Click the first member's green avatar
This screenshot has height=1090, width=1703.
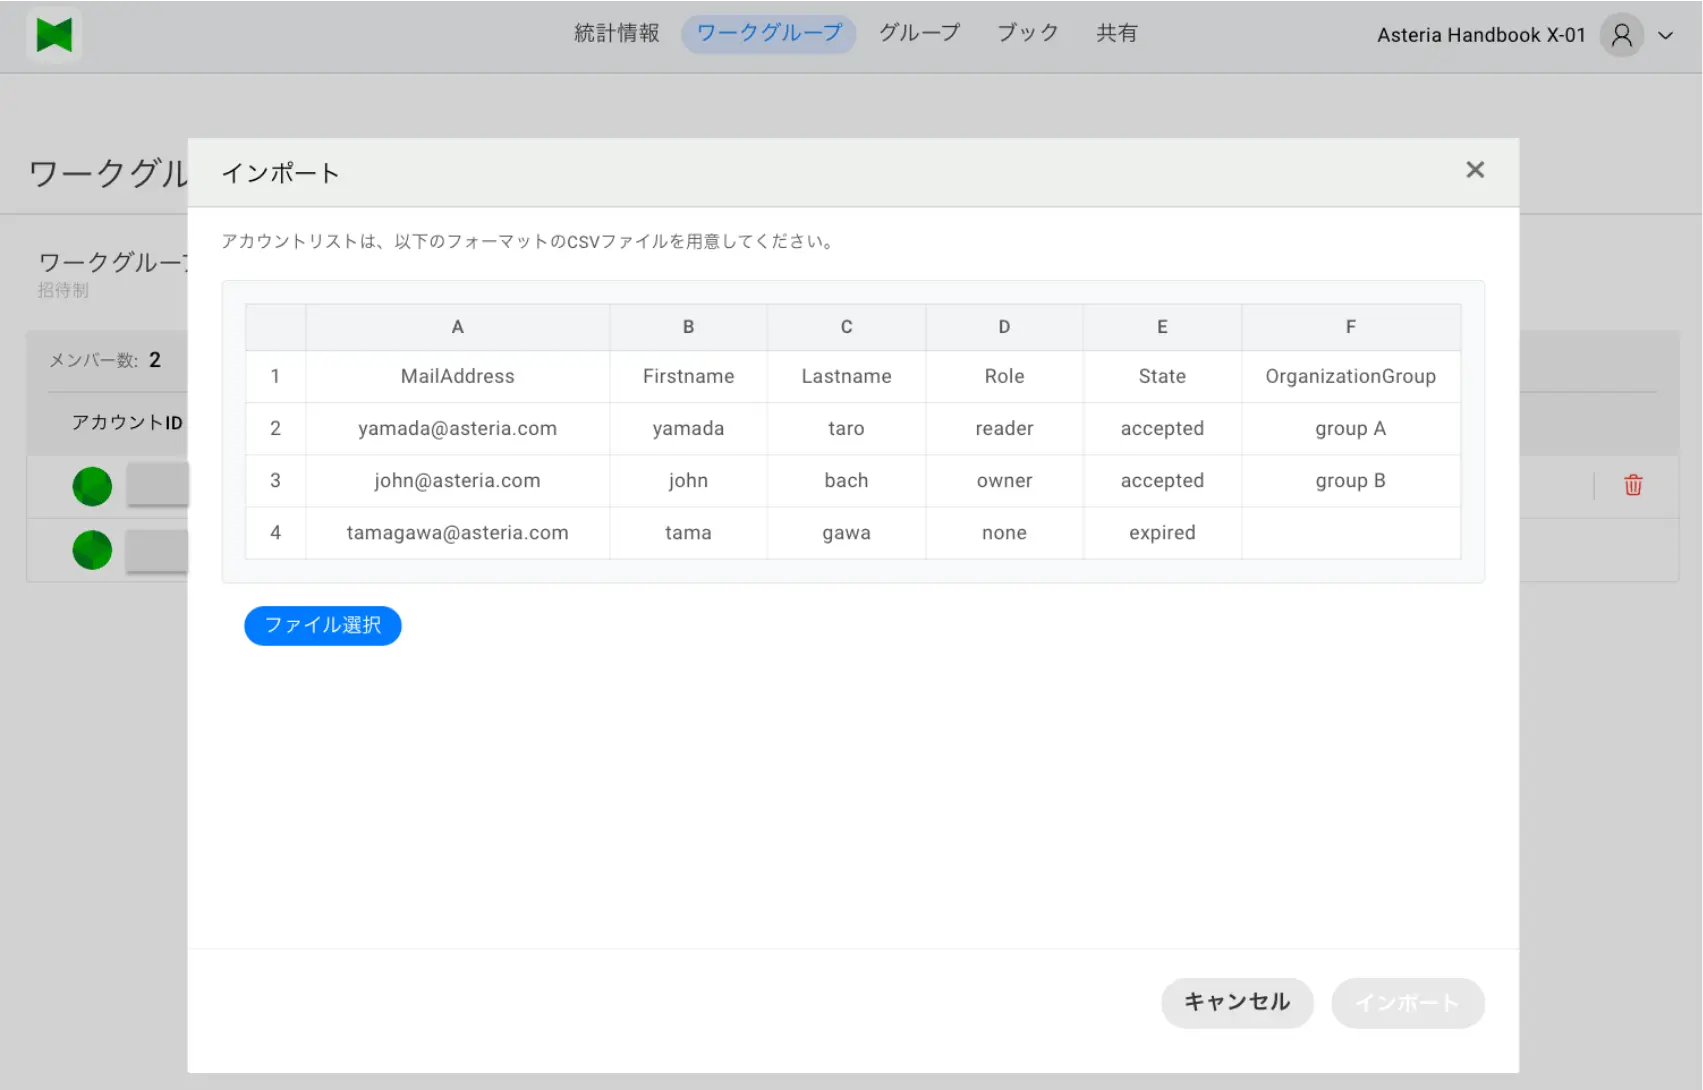(x=92, y=487)
